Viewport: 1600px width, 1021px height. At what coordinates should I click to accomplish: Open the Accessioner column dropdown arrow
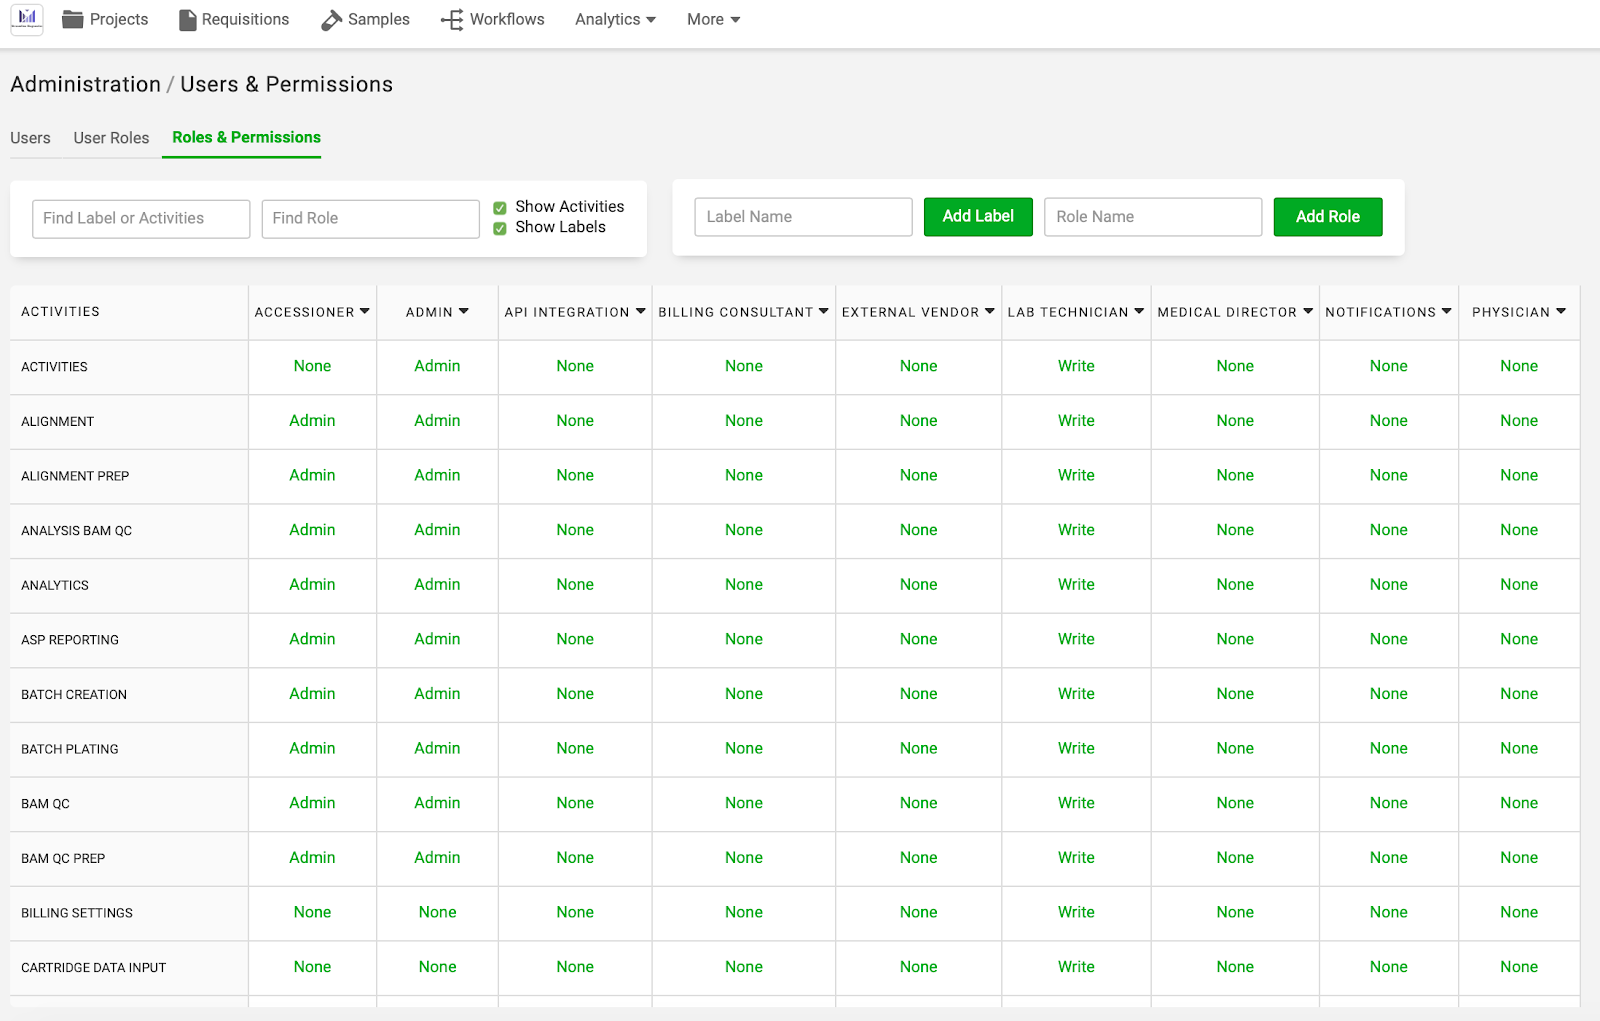click(366, 311)
